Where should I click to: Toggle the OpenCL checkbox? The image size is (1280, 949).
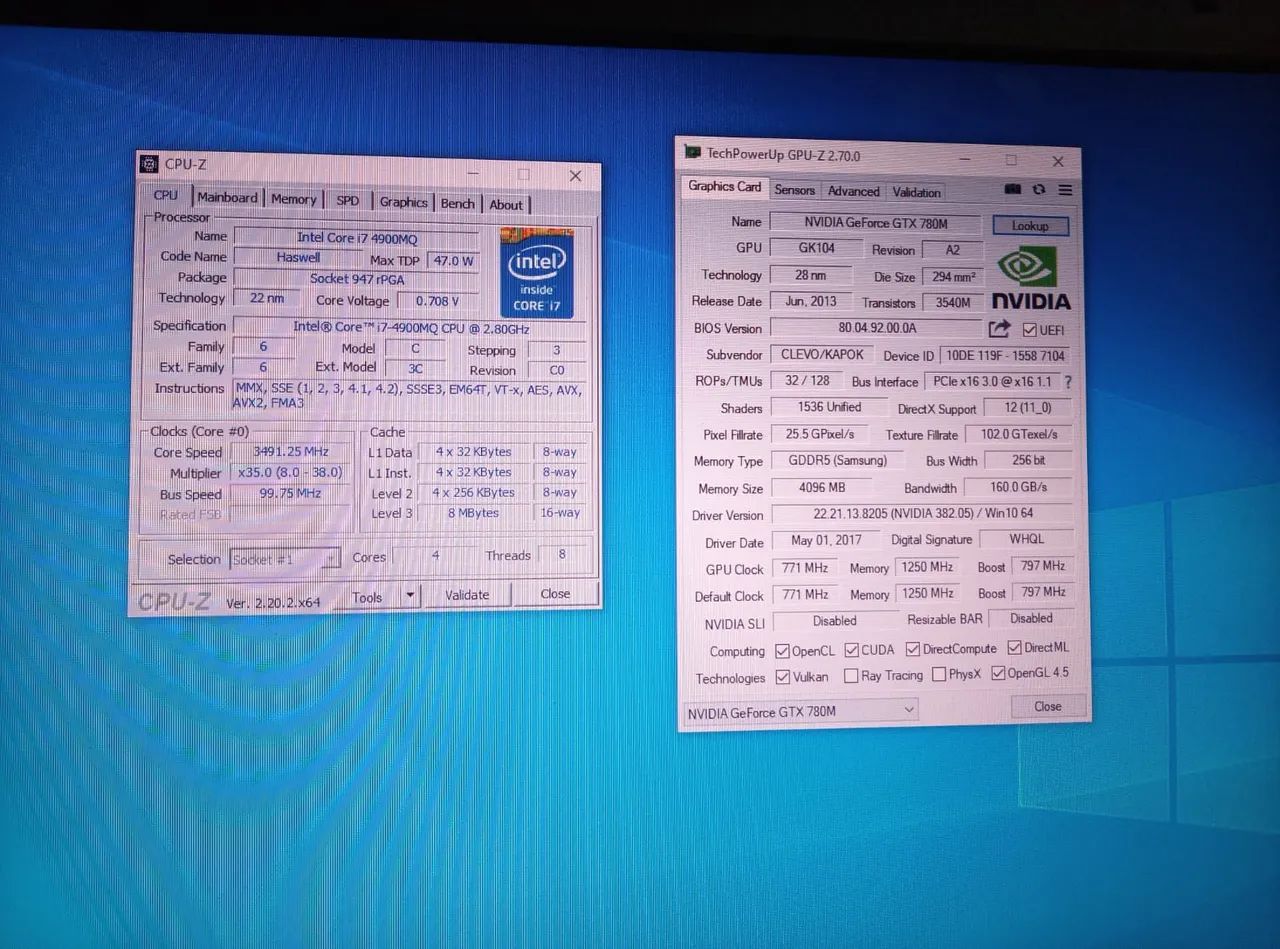782,650
